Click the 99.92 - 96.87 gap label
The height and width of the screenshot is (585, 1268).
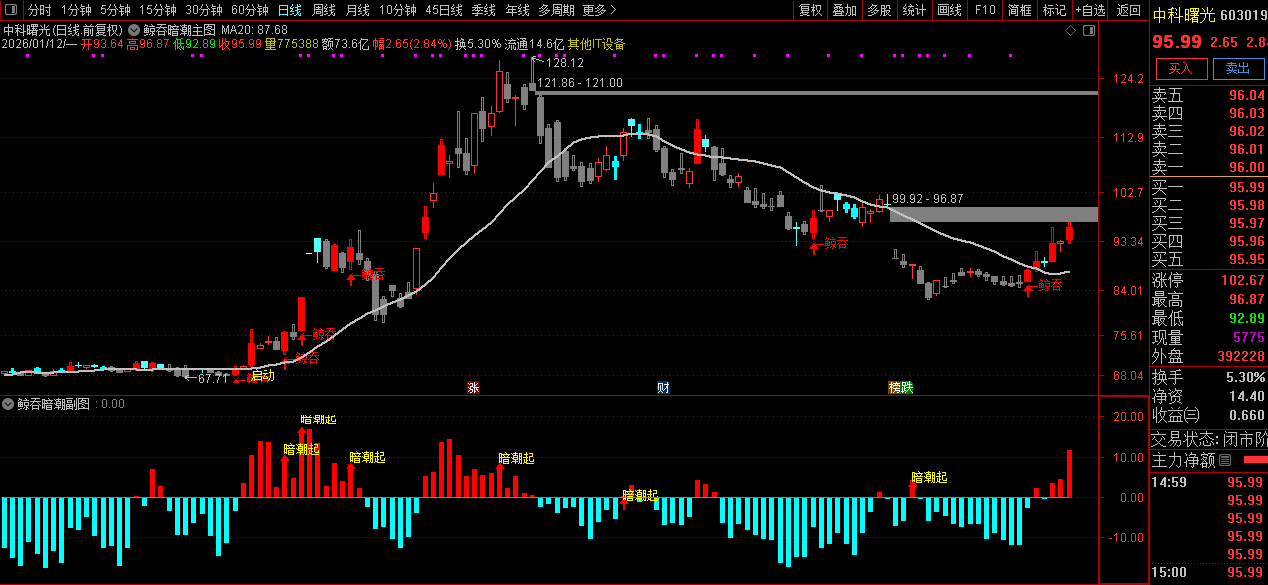click(927, 199)
